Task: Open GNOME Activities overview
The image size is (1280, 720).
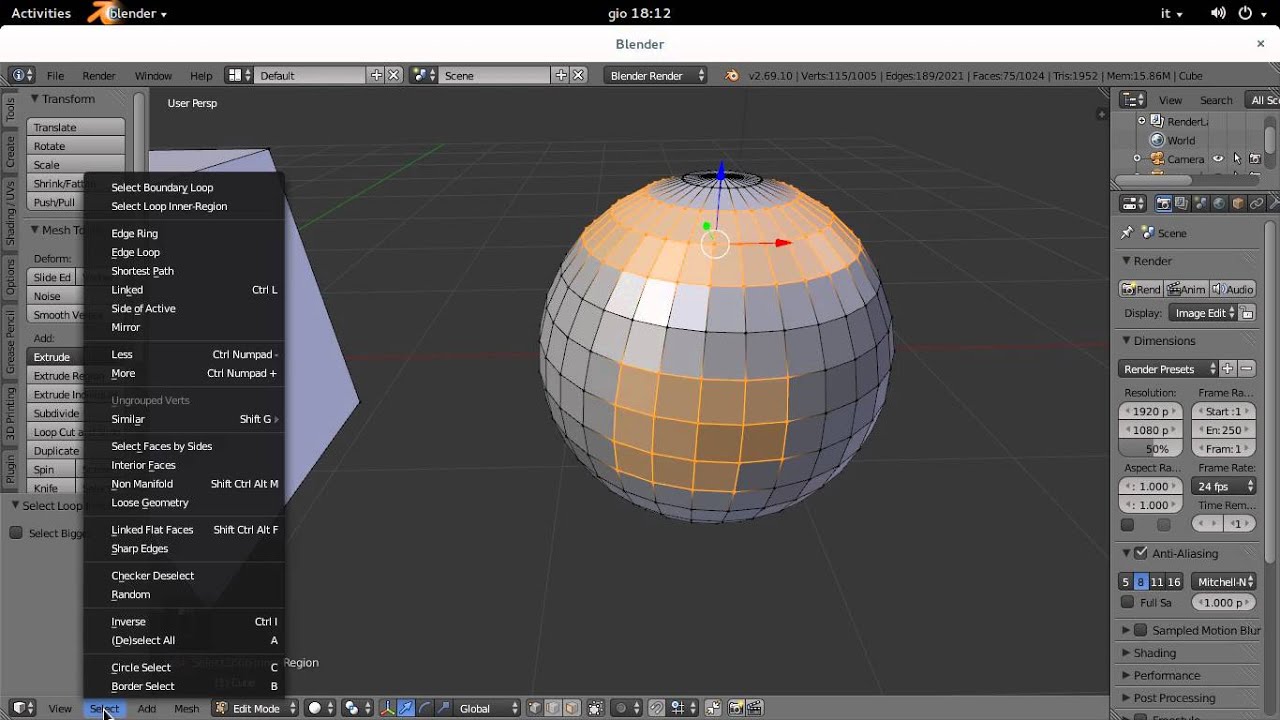Action: (41, 13)
